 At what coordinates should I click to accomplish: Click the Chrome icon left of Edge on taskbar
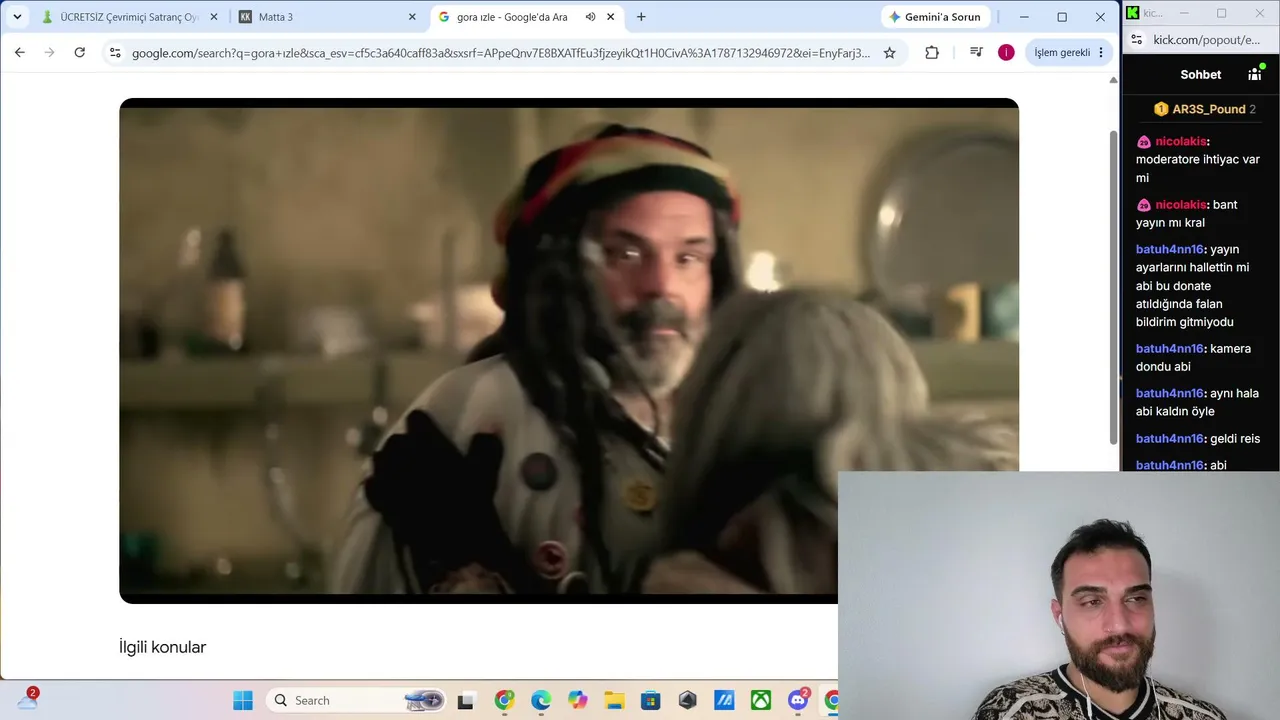[x=504, y=700]
